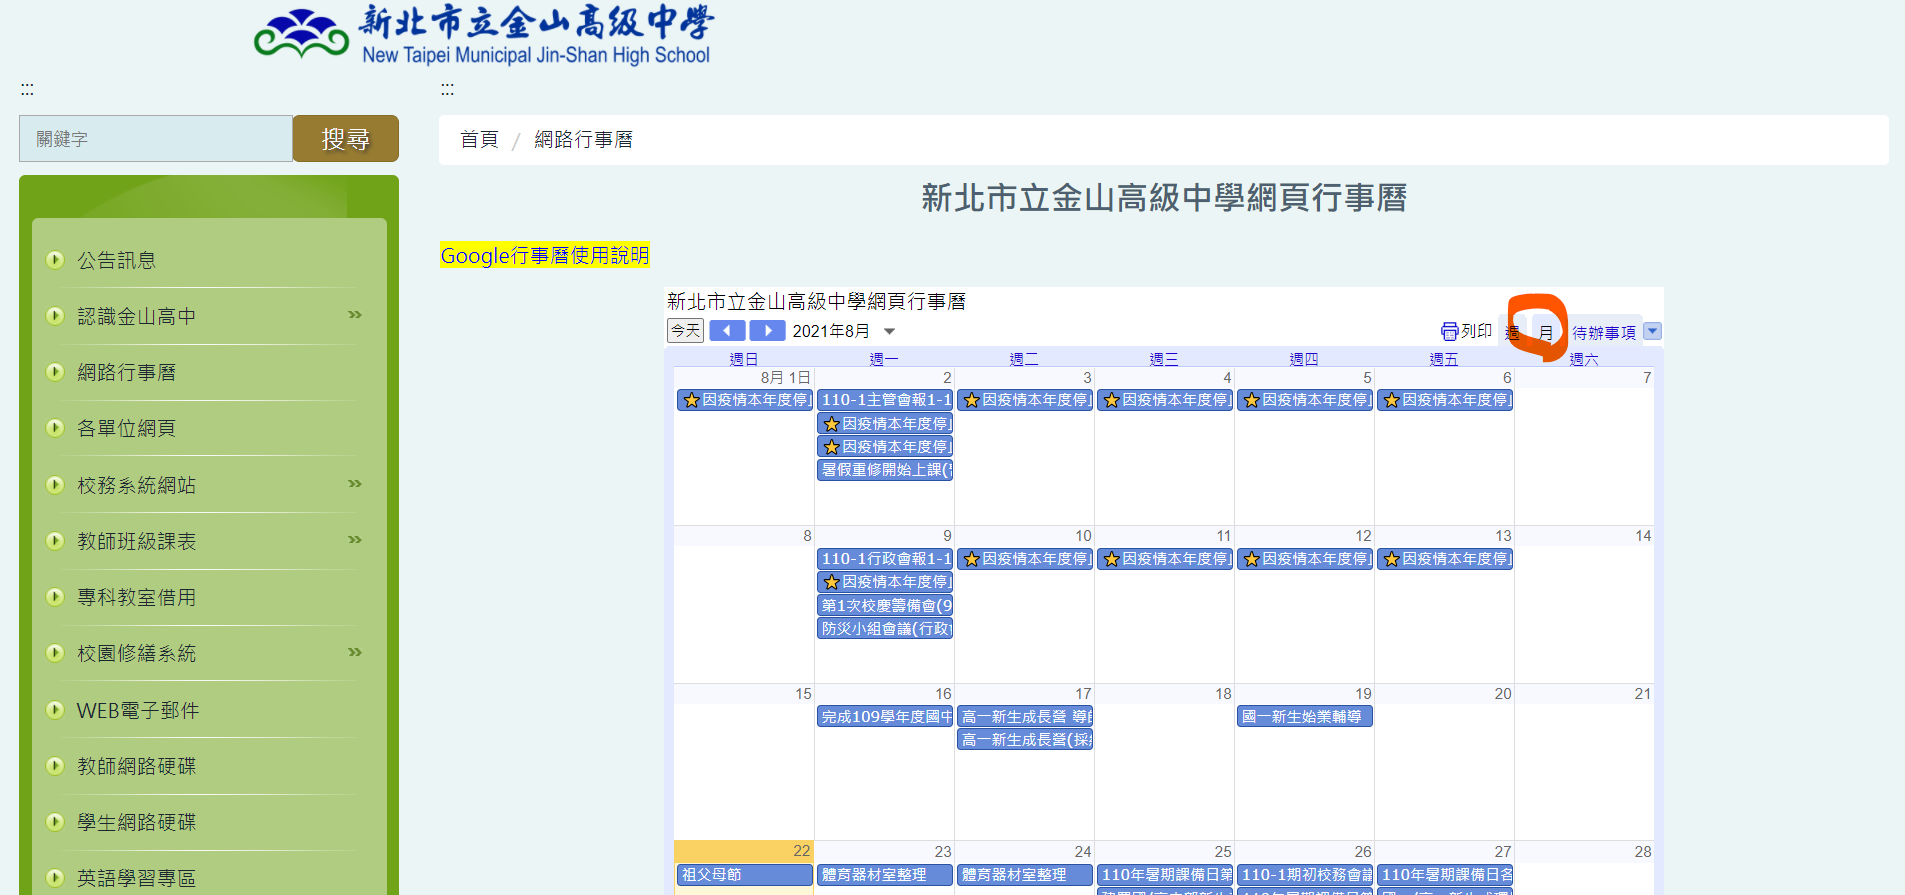Image resolution: width=1905 pixels, height=895 pixels.
Task: Open 祖父母節 event on August 22
Action: (x=745, y=875)
